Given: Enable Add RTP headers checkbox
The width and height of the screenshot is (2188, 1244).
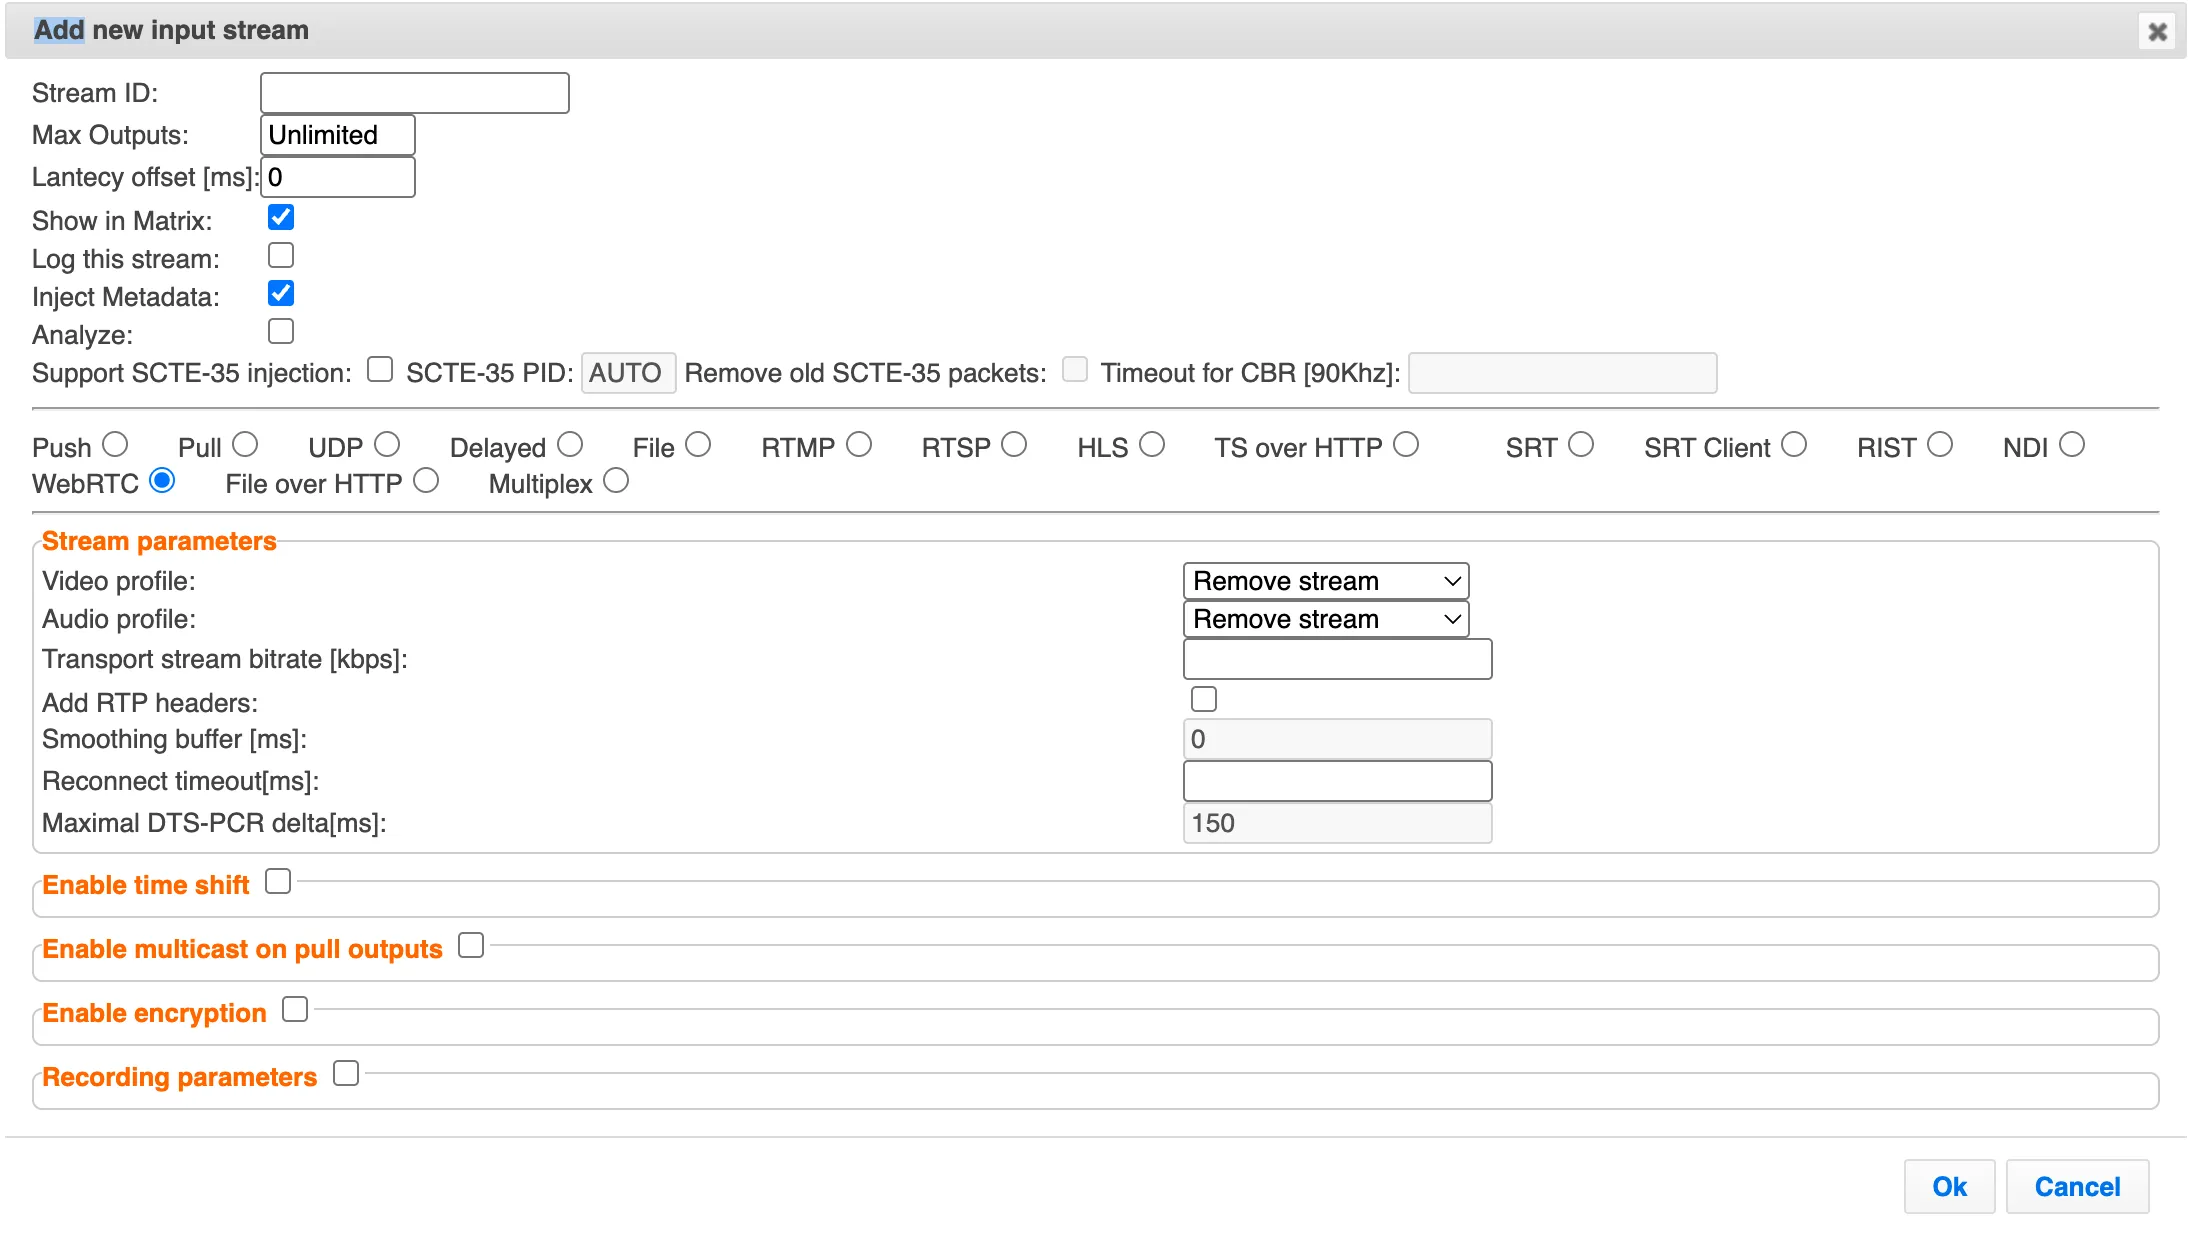Looking at the screenshot, I should [1204, 699].
